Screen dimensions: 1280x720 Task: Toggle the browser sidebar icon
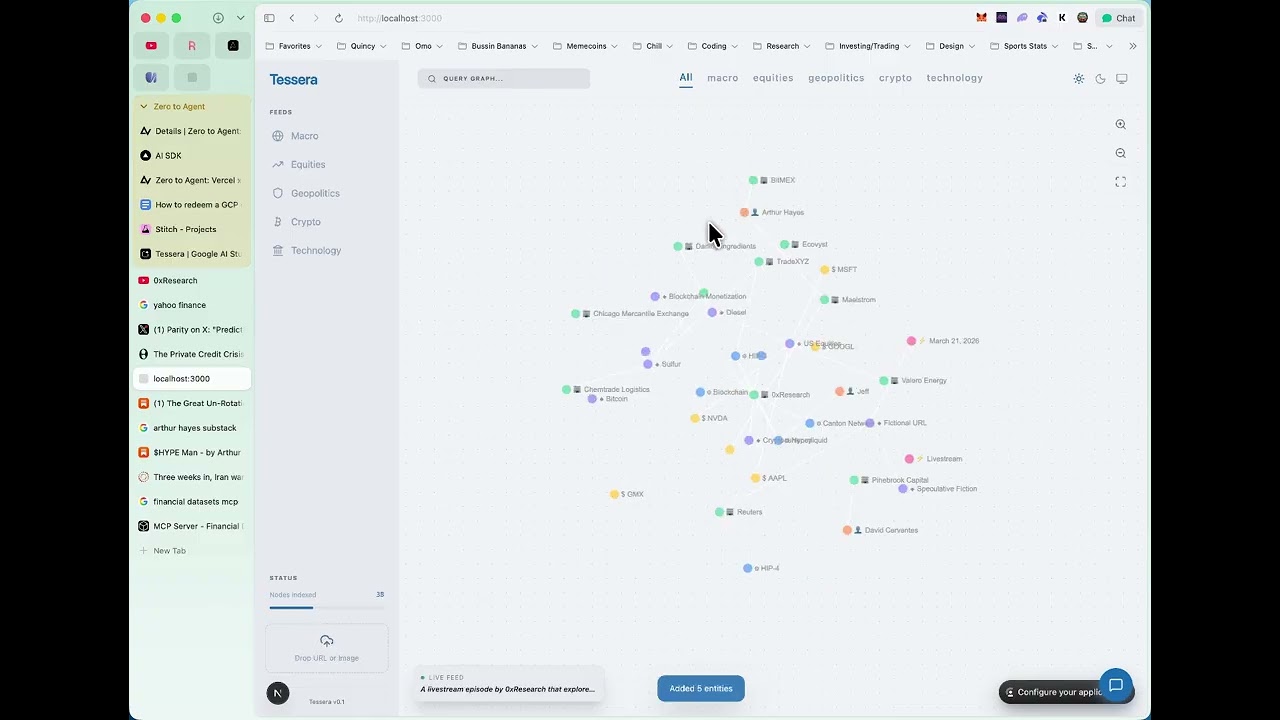pyautogui.click(x=269, y=18)
